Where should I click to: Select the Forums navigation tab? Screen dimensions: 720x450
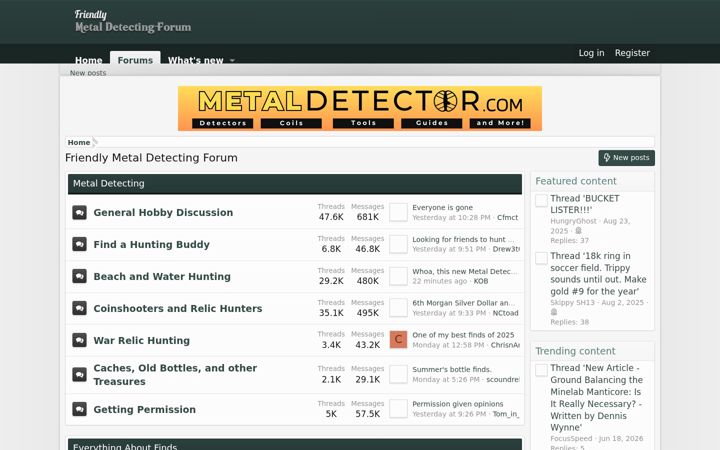(x=135, y=59)
